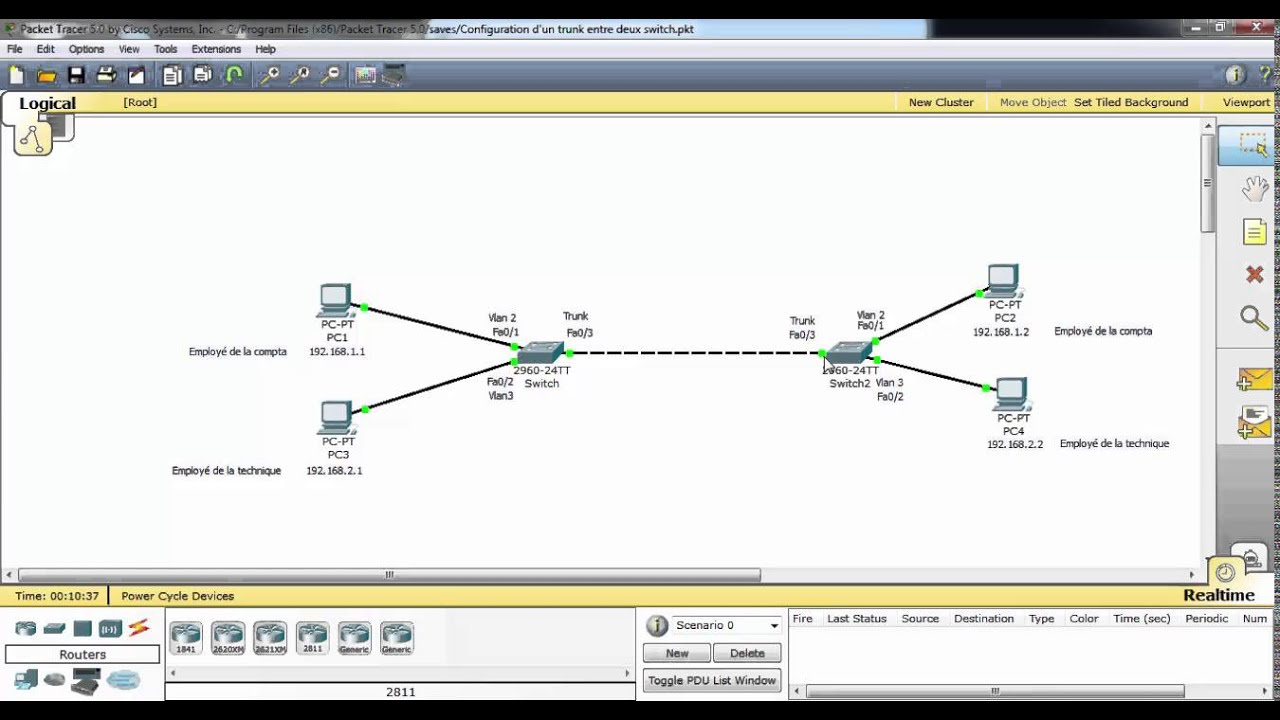The image size is (1280, 720).
Task: Click the Zoom In magnifier icon
Action: 269,75
